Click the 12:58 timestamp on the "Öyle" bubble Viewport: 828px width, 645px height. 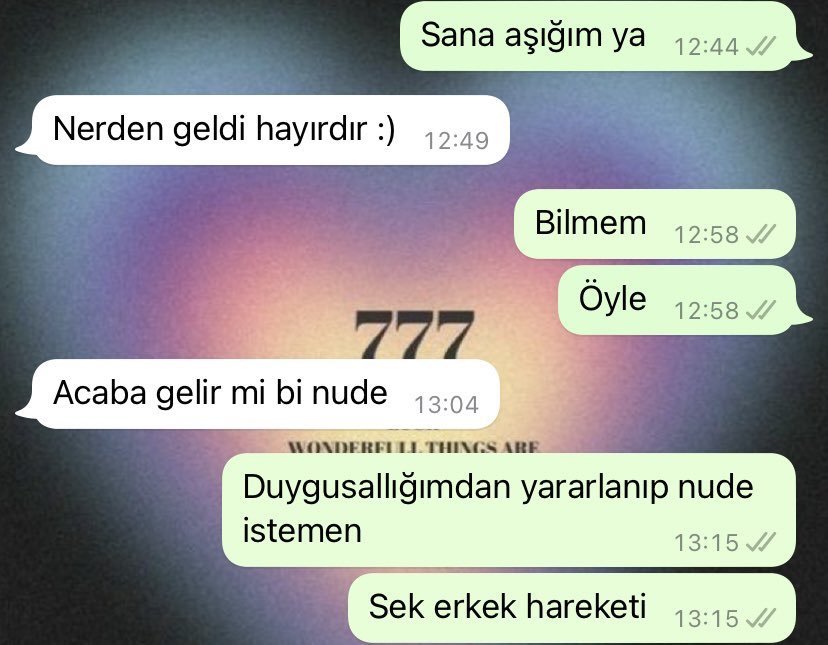706,311
